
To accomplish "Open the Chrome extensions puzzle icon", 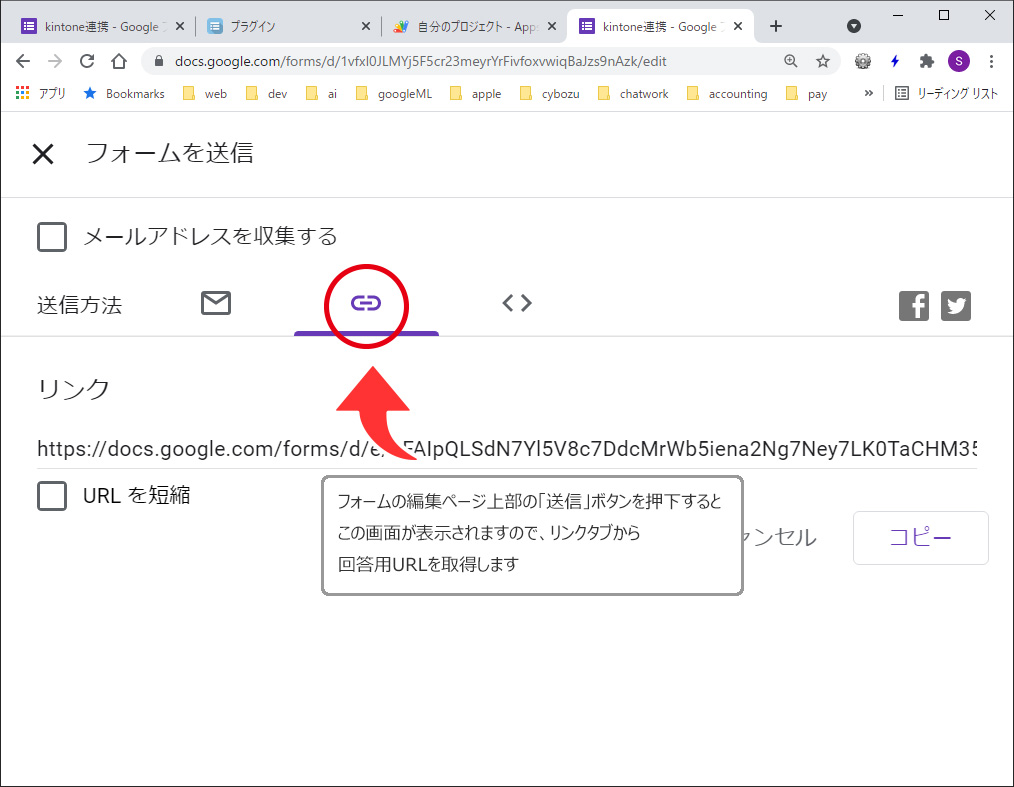I will pos(927,61).
